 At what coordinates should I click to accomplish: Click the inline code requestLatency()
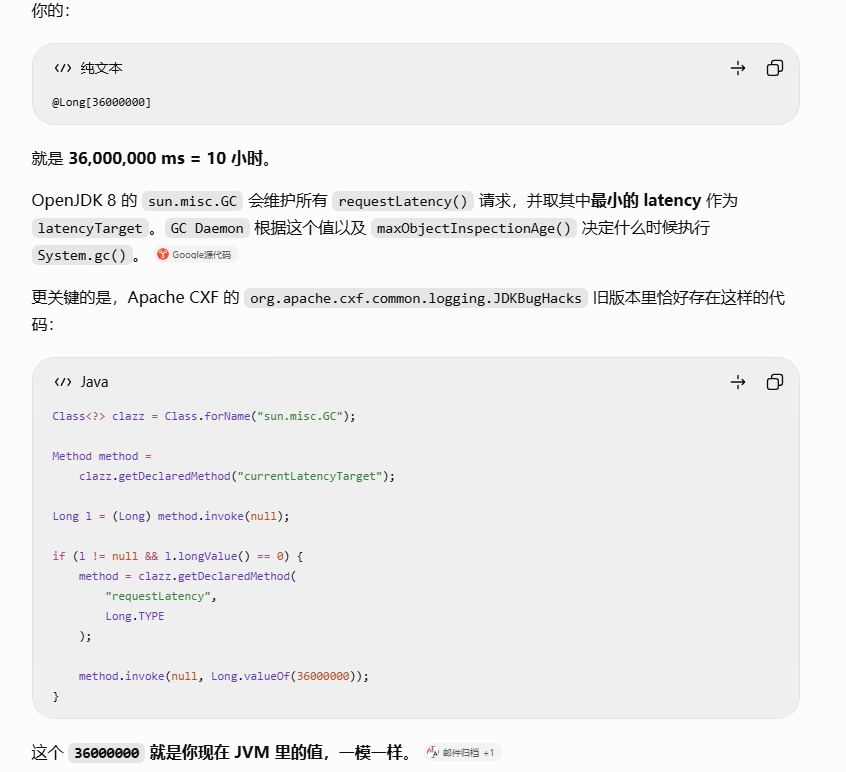click(403, 201)
